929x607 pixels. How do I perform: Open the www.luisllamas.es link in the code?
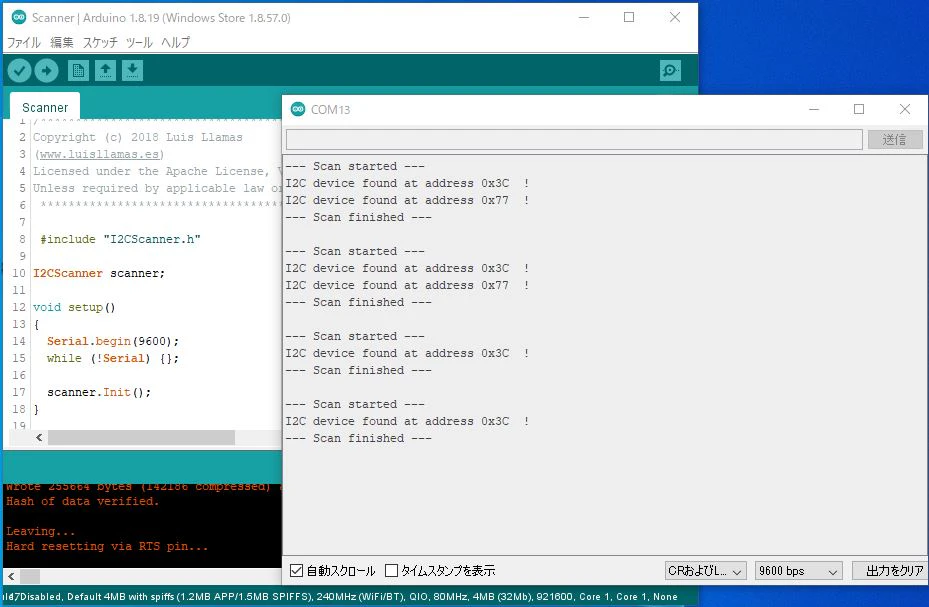(100, 154)
